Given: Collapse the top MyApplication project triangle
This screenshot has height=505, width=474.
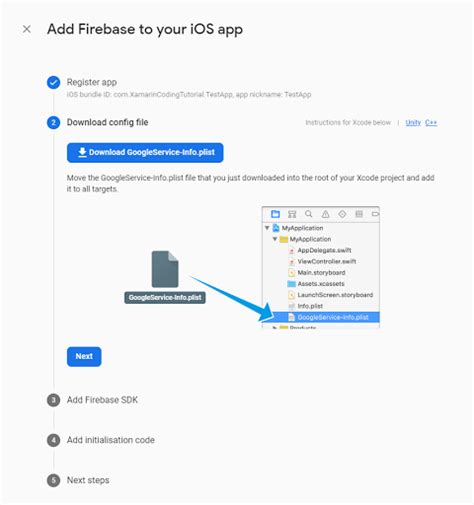Looking at the screenshot, I should tap(267, 228).
